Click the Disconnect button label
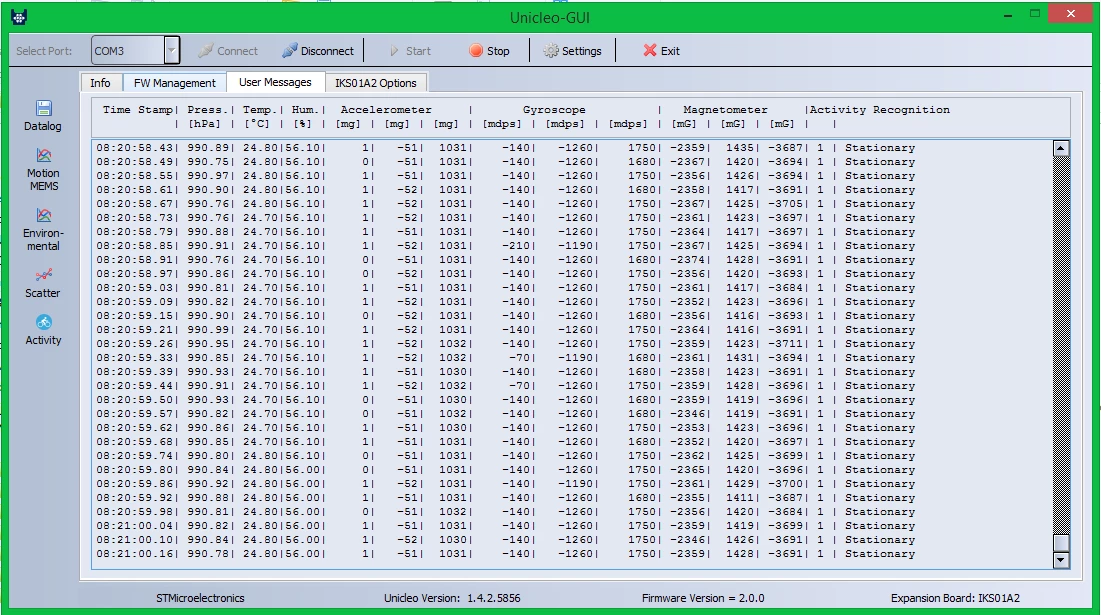Screen dimensions: 1101x615 (327, 51)
